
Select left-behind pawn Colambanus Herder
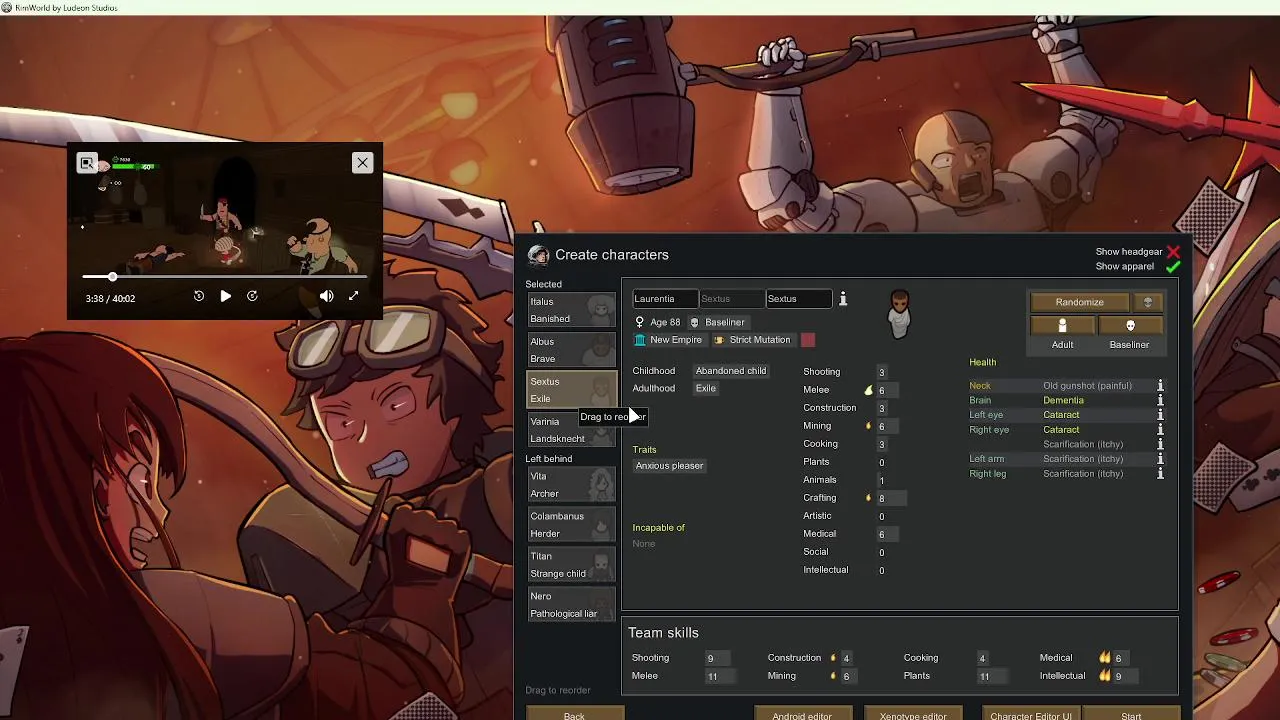pos(571,525)
